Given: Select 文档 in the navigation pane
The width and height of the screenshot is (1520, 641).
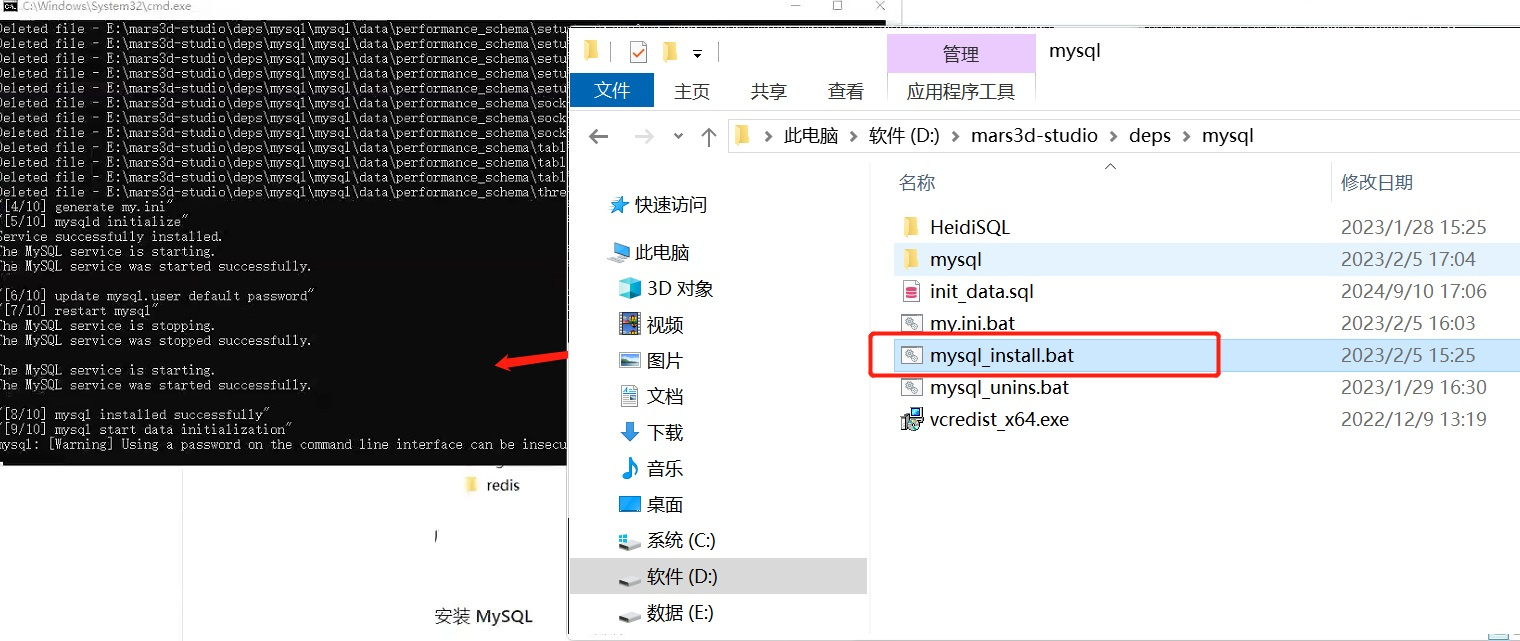Looking at the screenshot, I should [x=664, y=396].
